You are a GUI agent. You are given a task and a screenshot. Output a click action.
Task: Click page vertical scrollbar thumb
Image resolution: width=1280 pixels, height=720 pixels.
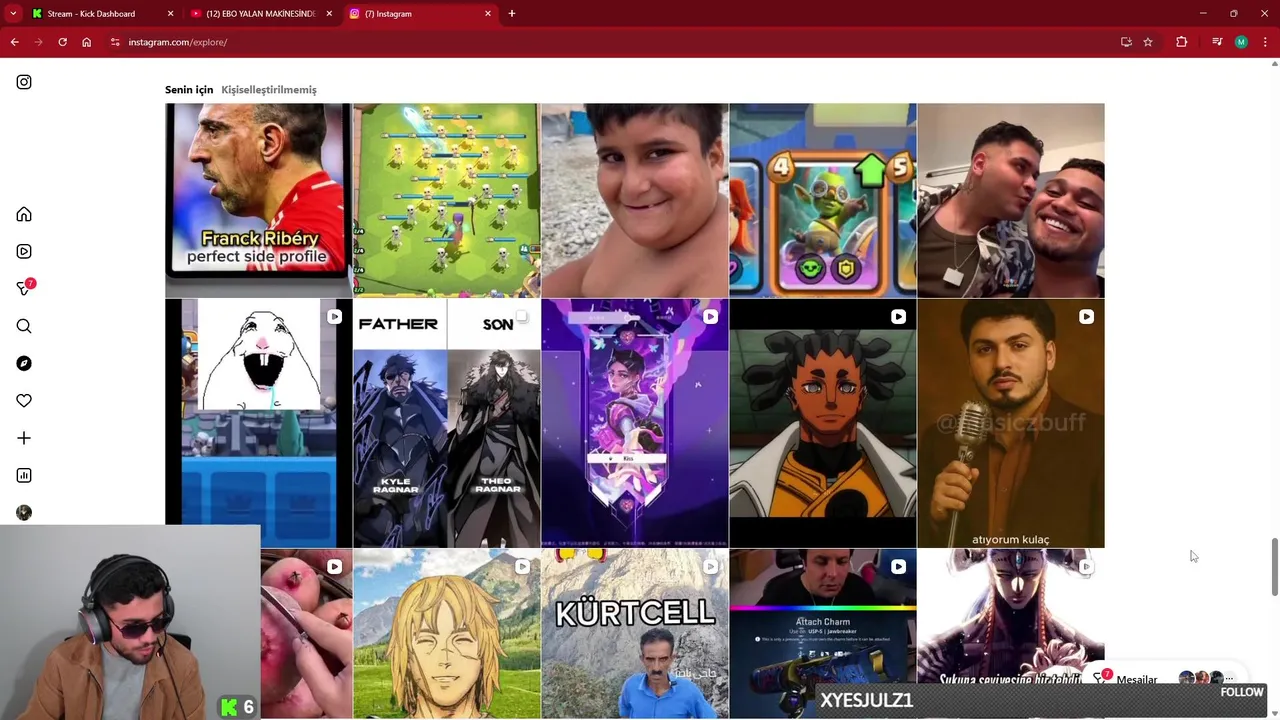pyautogui.click(x=1275, y=567)
